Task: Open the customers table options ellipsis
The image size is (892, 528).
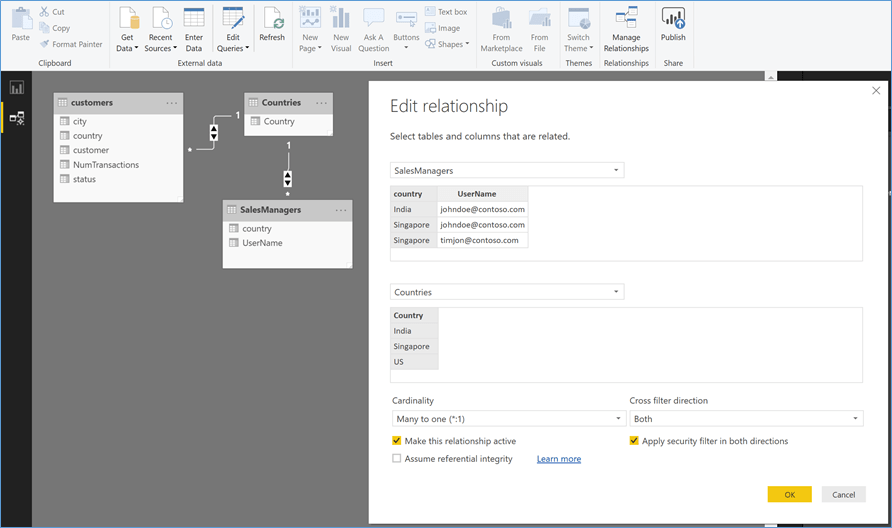Action: [x=172, y=103]
